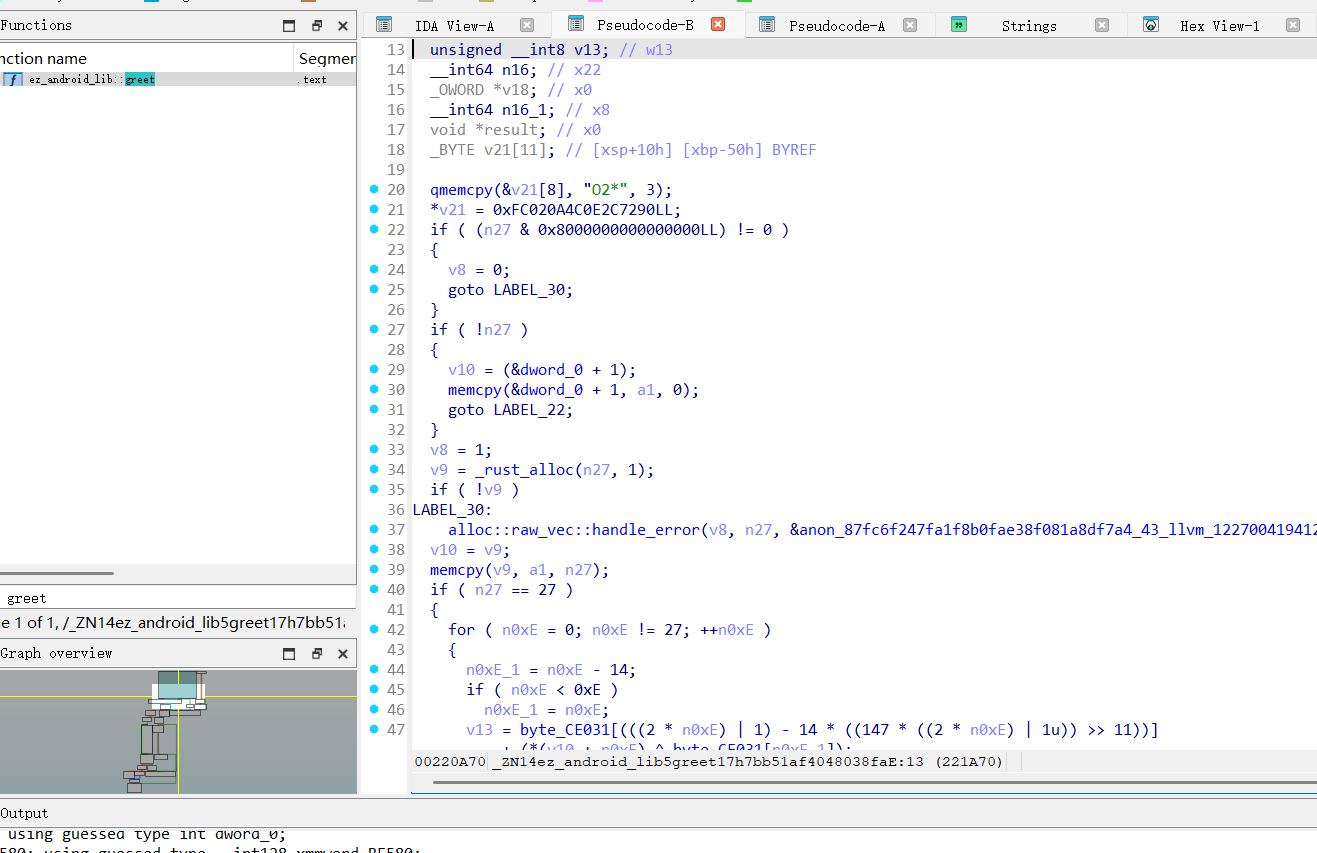Screen dimensions: 1317x853
Task: Float the Functions panel window
Action: pos(317,26)
